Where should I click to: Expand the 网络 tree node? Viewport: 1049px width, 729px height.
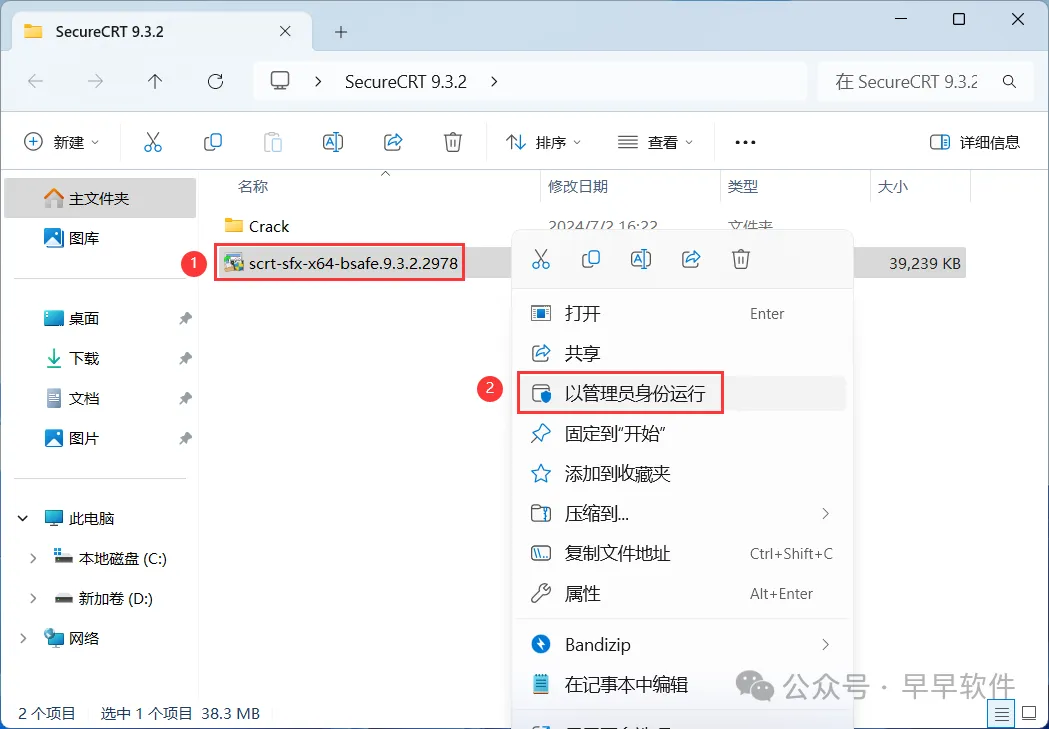pos(23,639)
